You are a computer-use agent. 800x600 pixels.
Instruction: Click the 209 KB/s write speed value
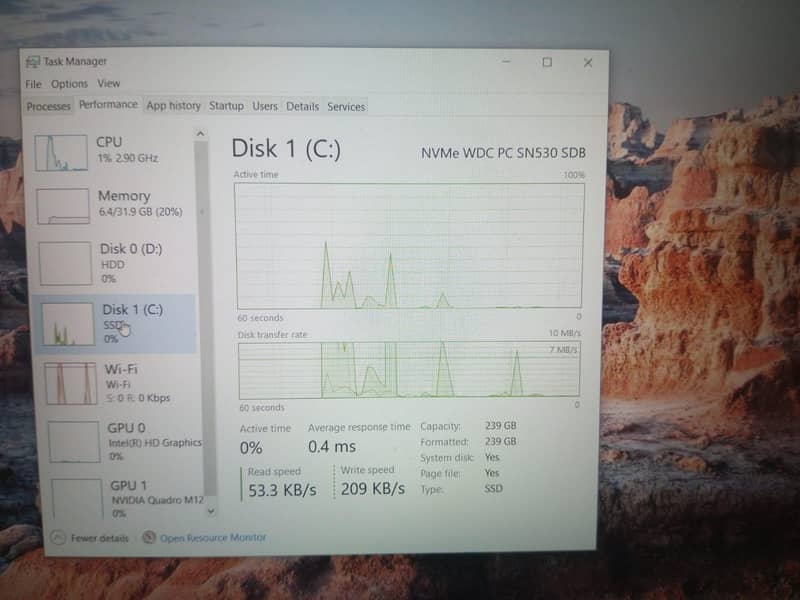click(373, 489)
